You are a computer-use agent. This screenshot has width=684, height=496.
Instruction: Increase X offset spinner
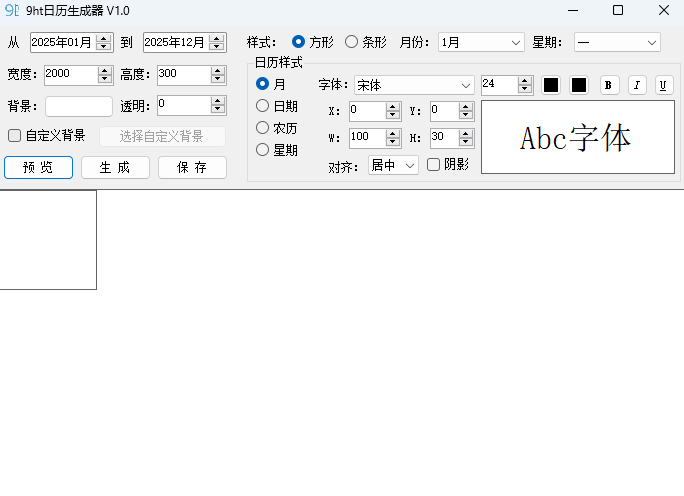pyautogui.click(x=393, y=107)
